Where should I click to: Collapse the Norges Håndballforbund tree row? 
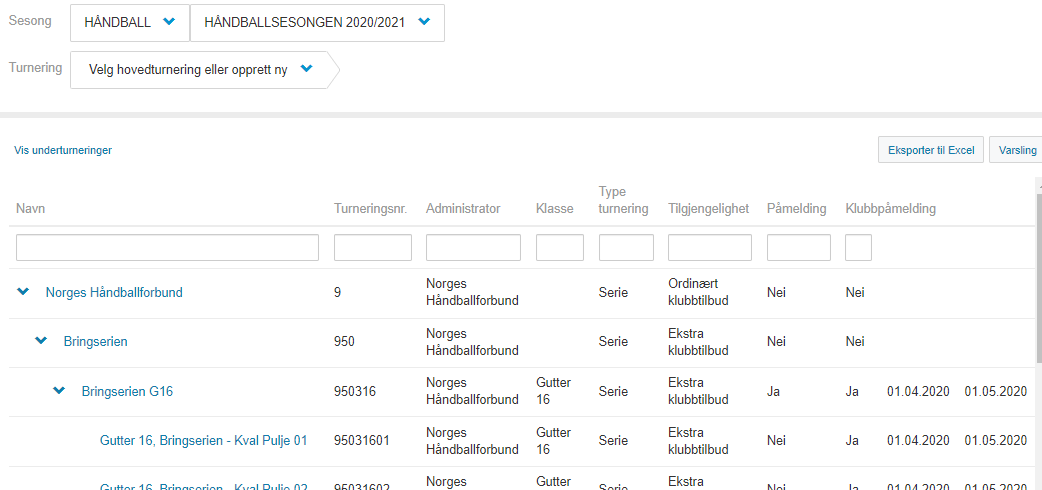(x=23, y=292)
